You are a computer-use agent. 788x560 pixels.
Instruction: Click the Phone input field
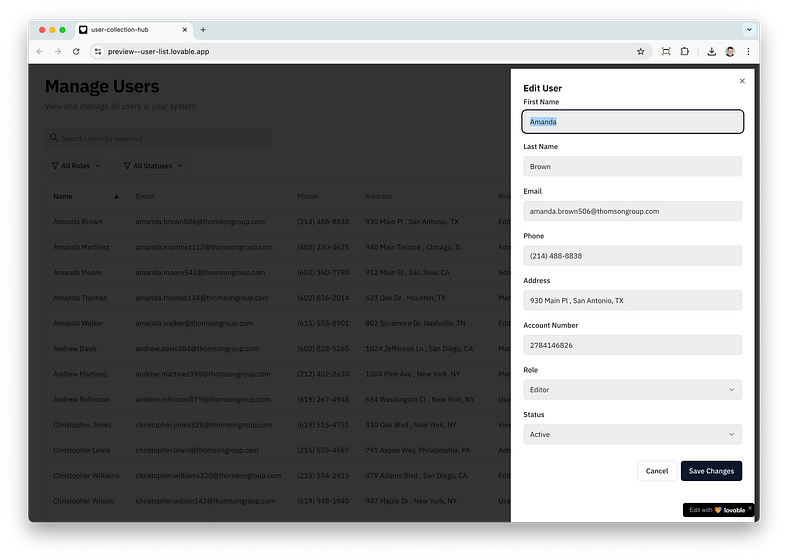point(633,256)
